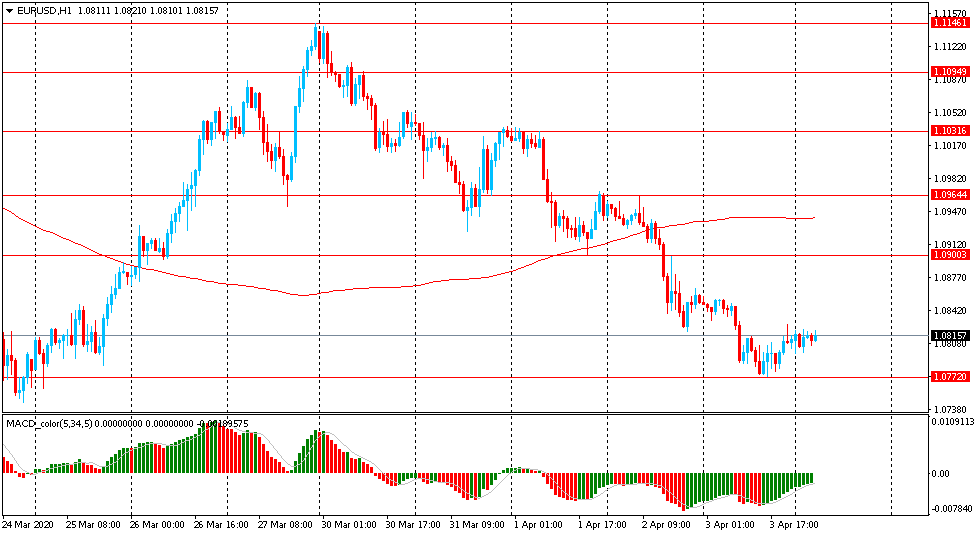974x536 pixels.
Task: Select the 1.09003 red price level label
Action: coord(950,255)
